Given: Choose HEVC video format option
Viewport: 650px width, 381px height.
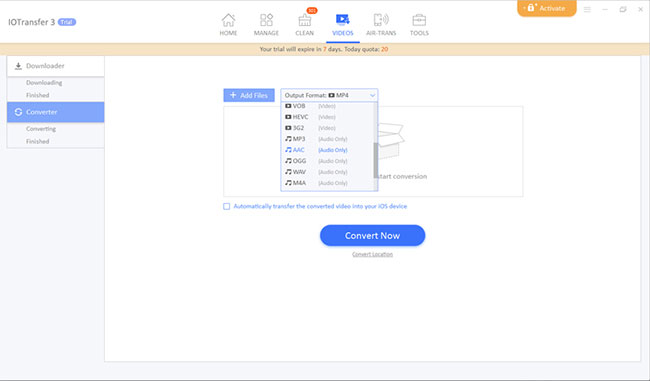Looking at the screenshot, I should tap(327, 117).
